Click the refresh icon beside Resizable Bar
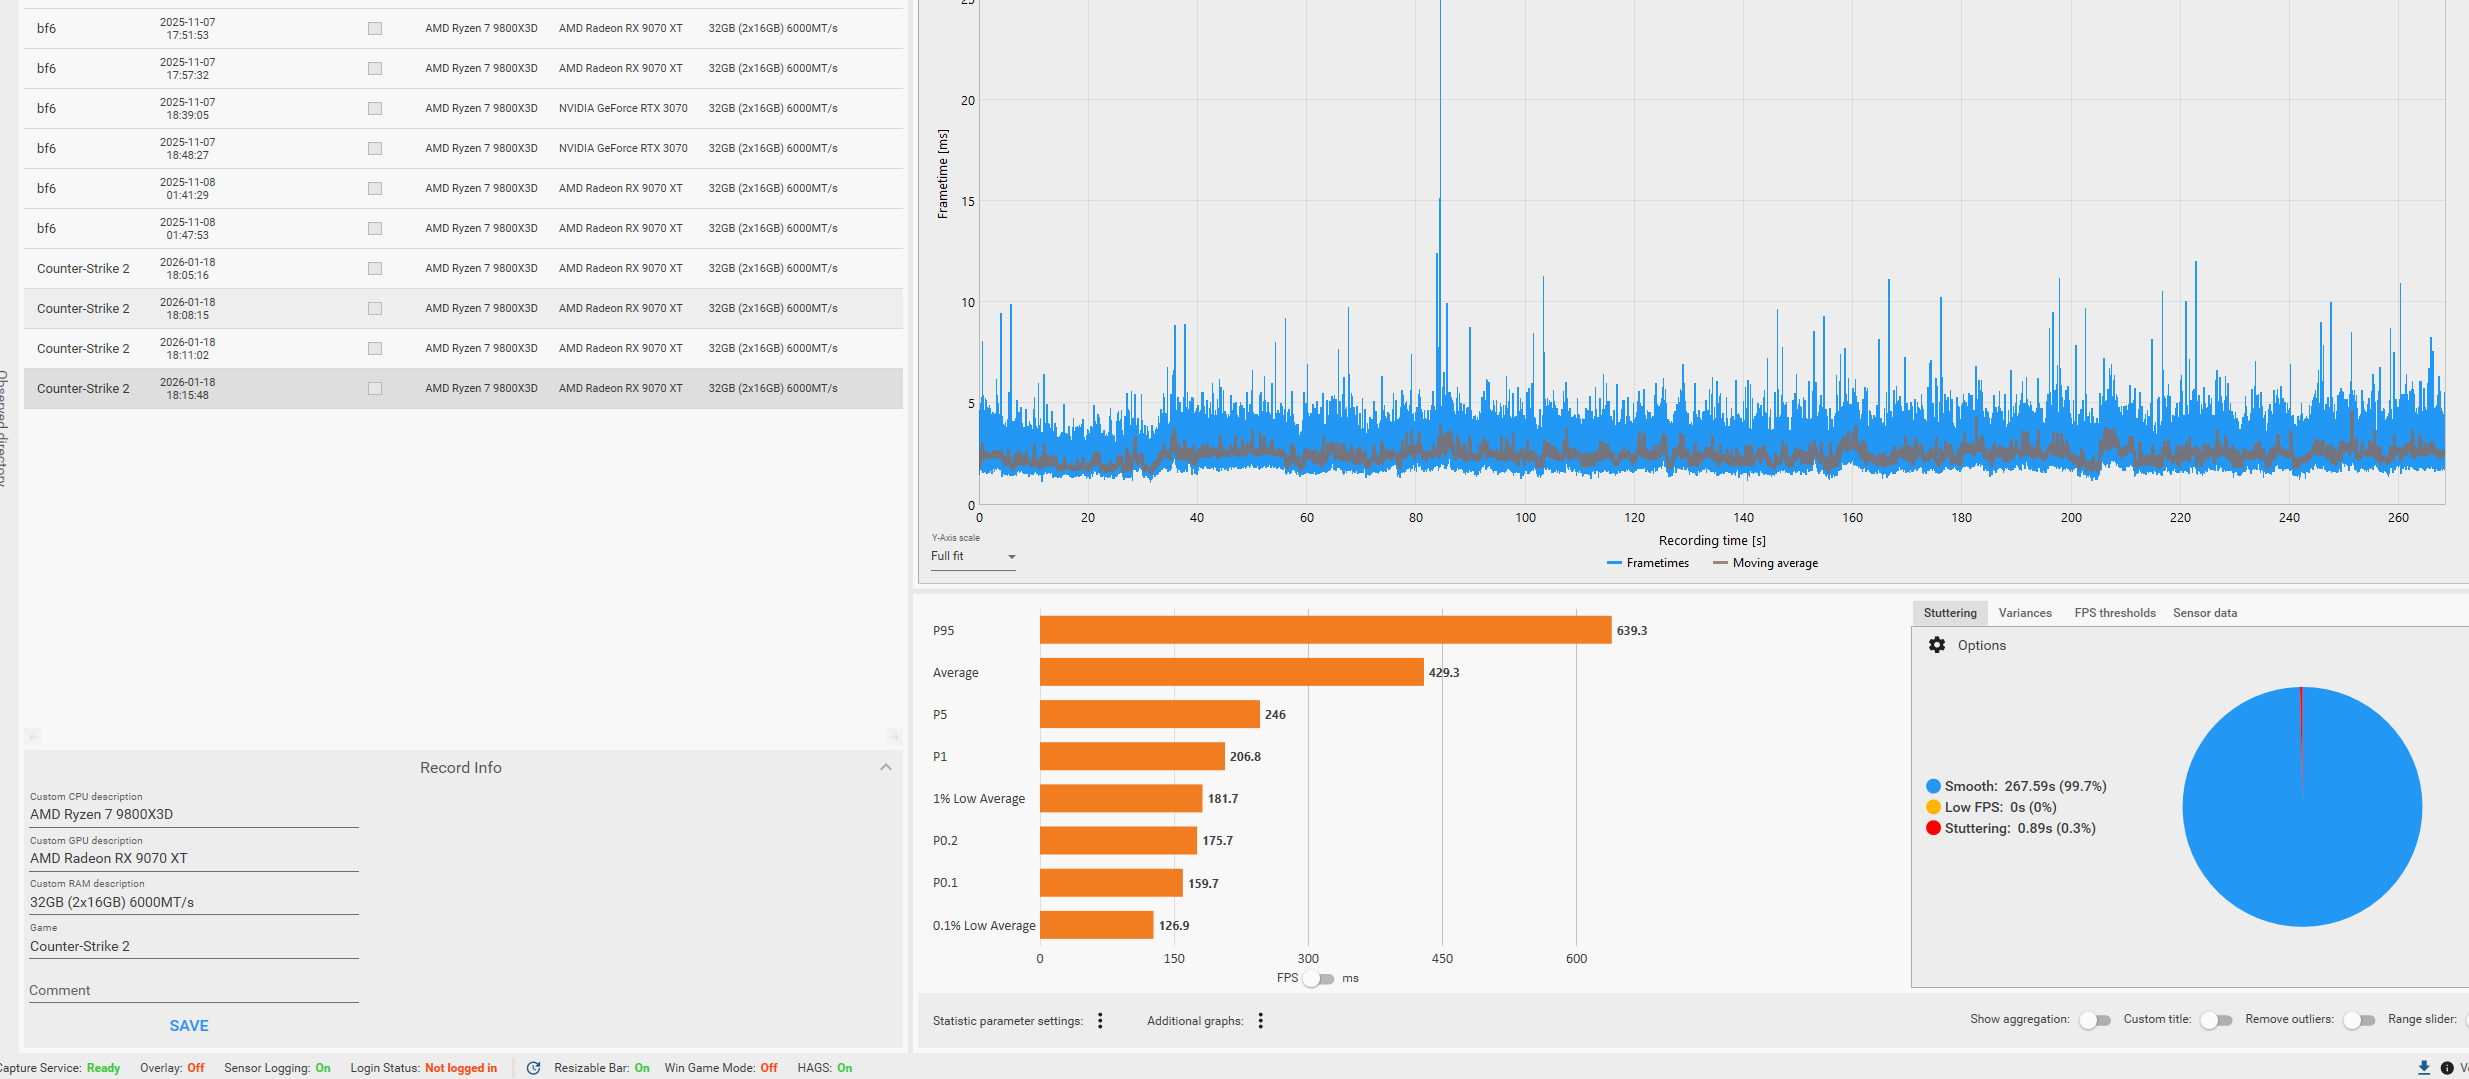The width and height of the screenshot is (2469, 1079). point(533,1068)
